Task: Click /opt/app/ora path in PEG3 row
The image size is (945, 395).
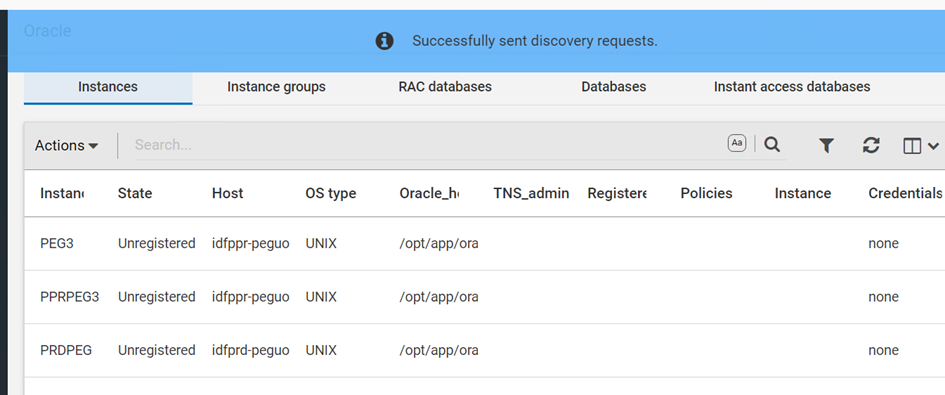Action: click(x=438, y=244)
